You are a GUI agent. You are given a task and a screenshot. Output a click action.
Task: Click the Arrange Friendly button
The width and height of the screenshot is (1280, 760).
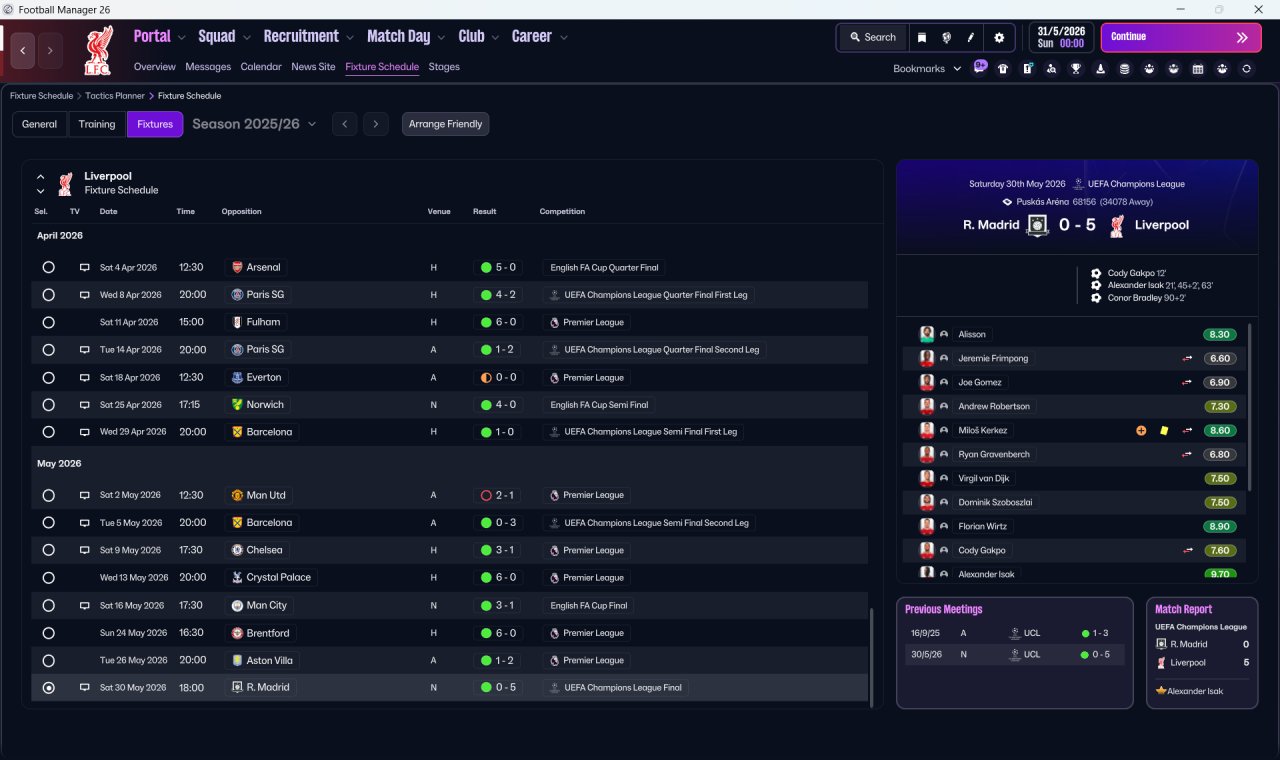pos(445,124)
